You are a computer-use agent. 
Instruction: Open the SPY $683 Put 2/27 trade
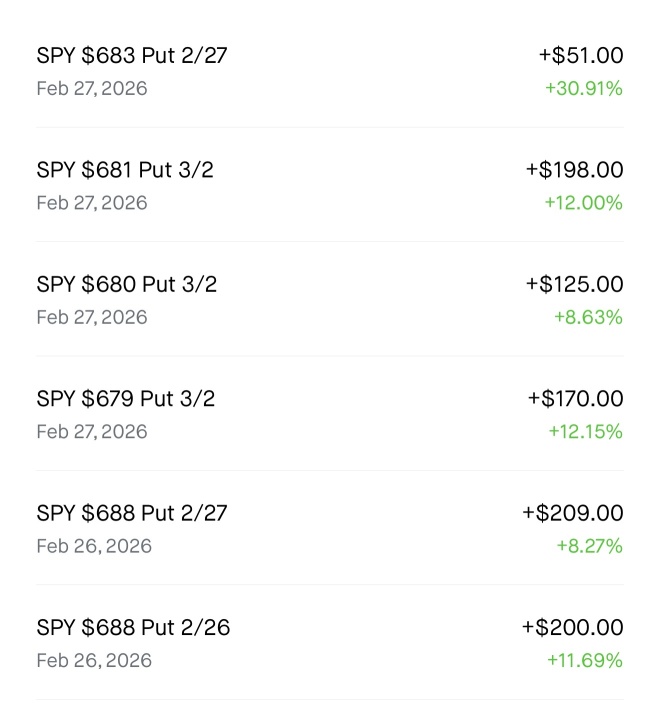click(x=330, y=71)
